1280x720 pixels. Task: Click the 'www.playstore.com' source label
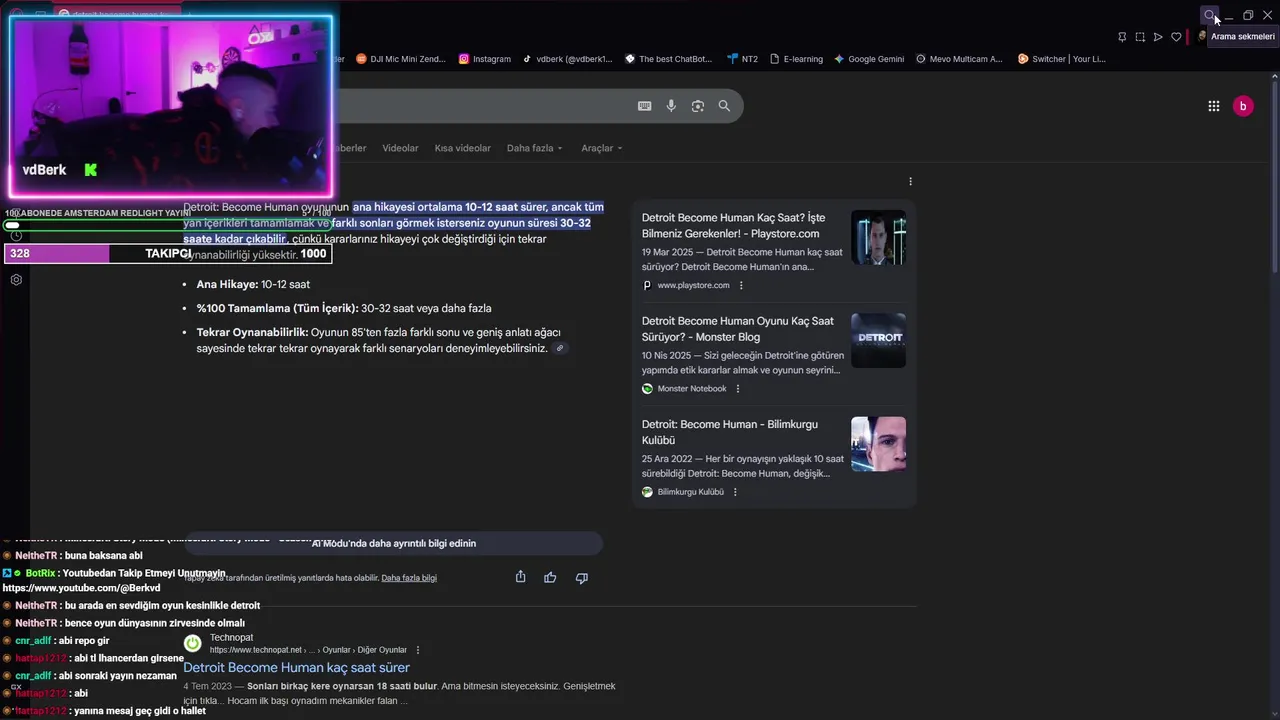[693, 286]
